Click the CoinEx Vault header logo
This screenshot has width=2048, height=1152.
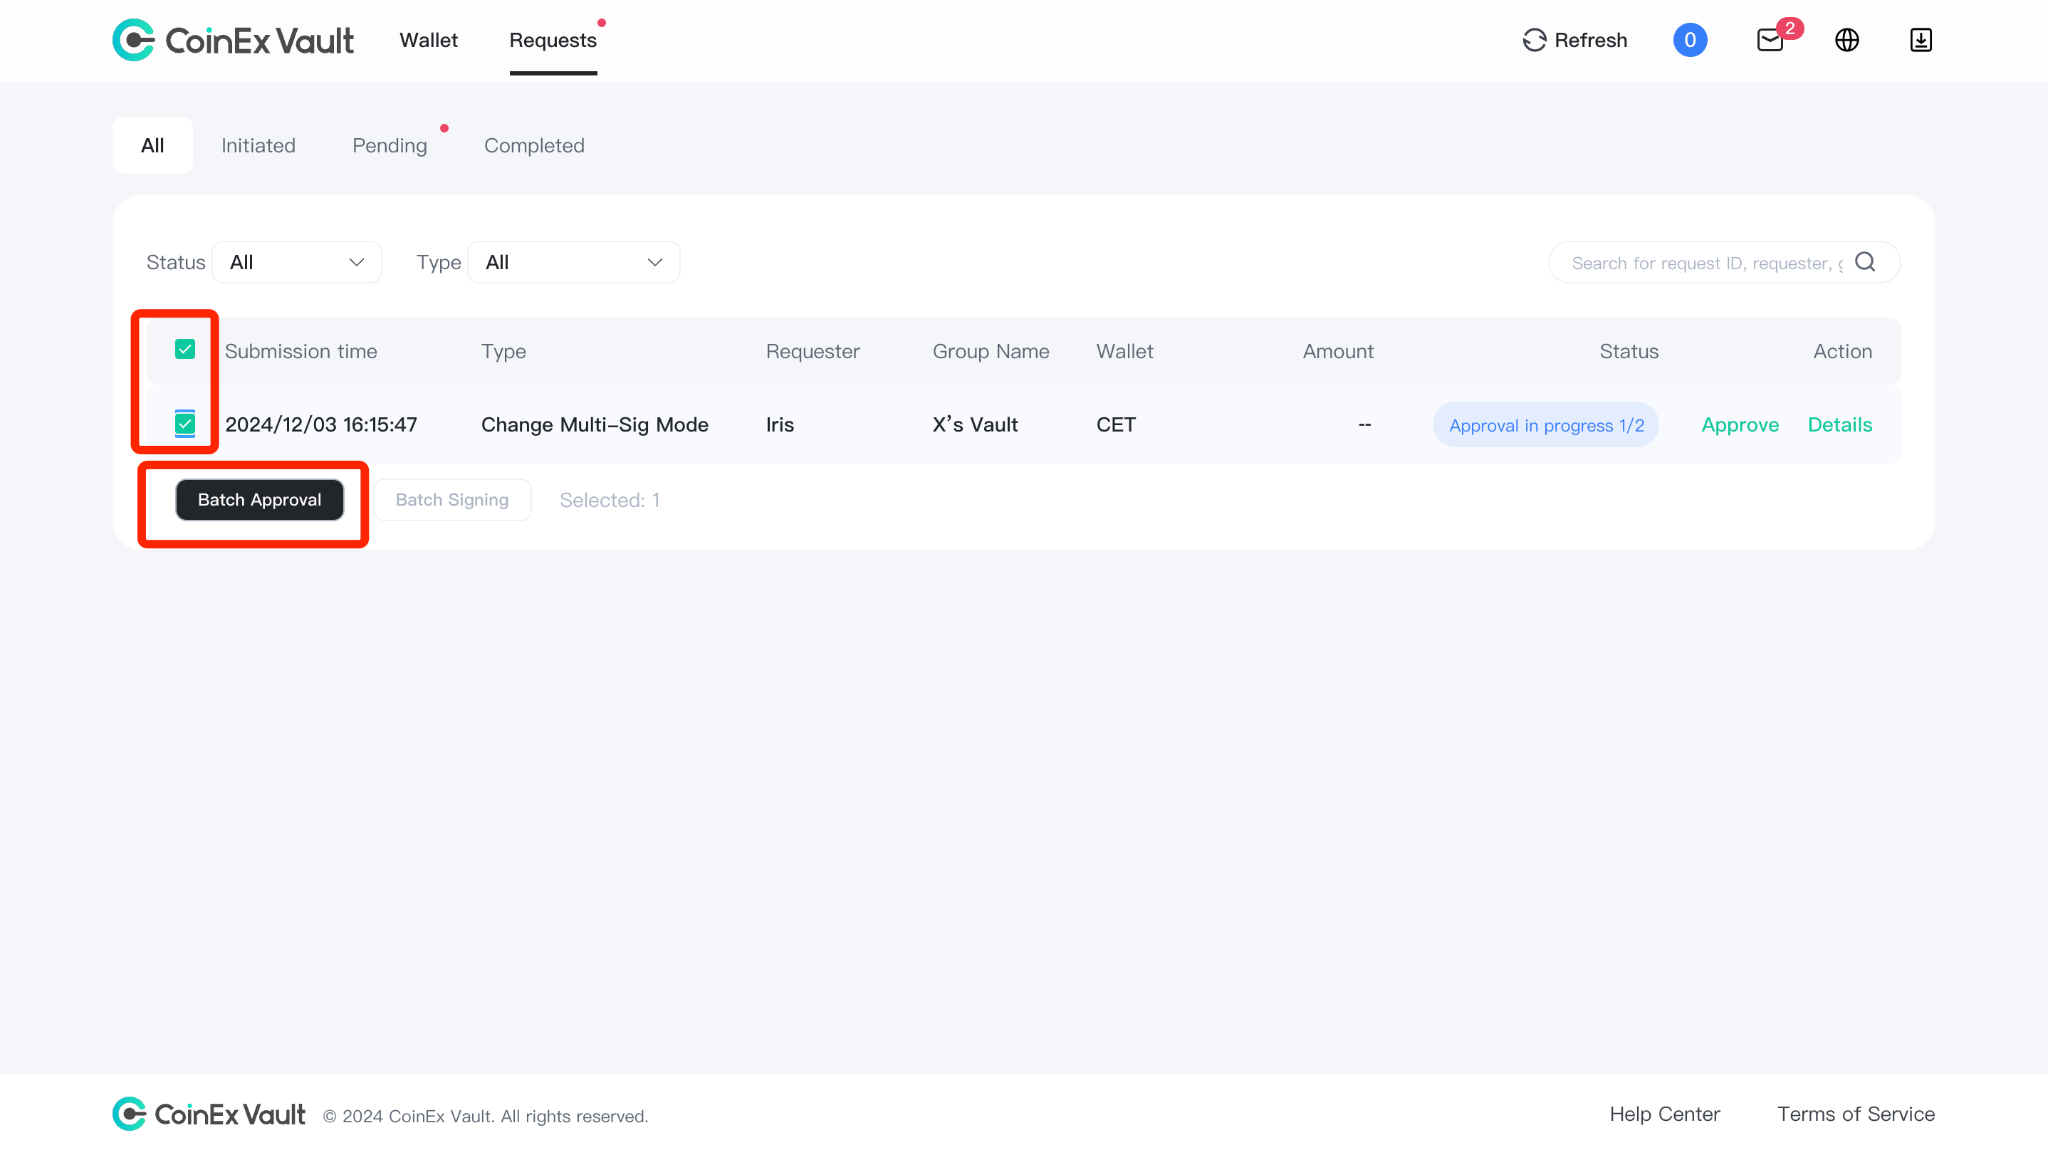coord(233,40)
